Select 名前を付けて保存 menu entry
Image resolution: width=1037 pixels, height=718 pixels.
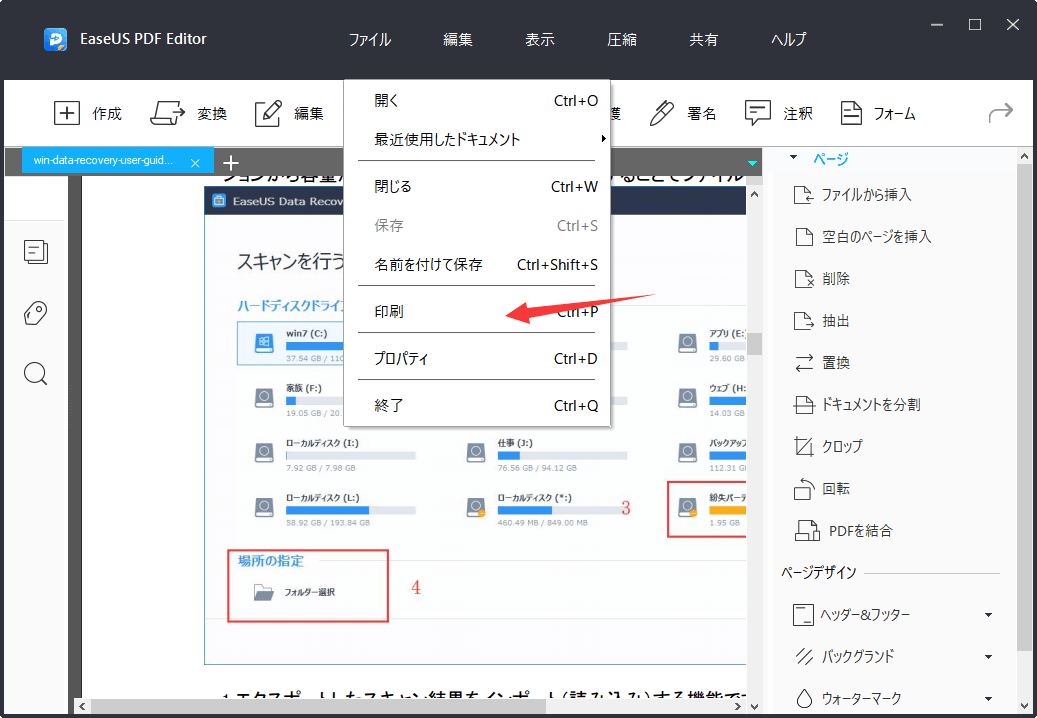click(428, 265)
